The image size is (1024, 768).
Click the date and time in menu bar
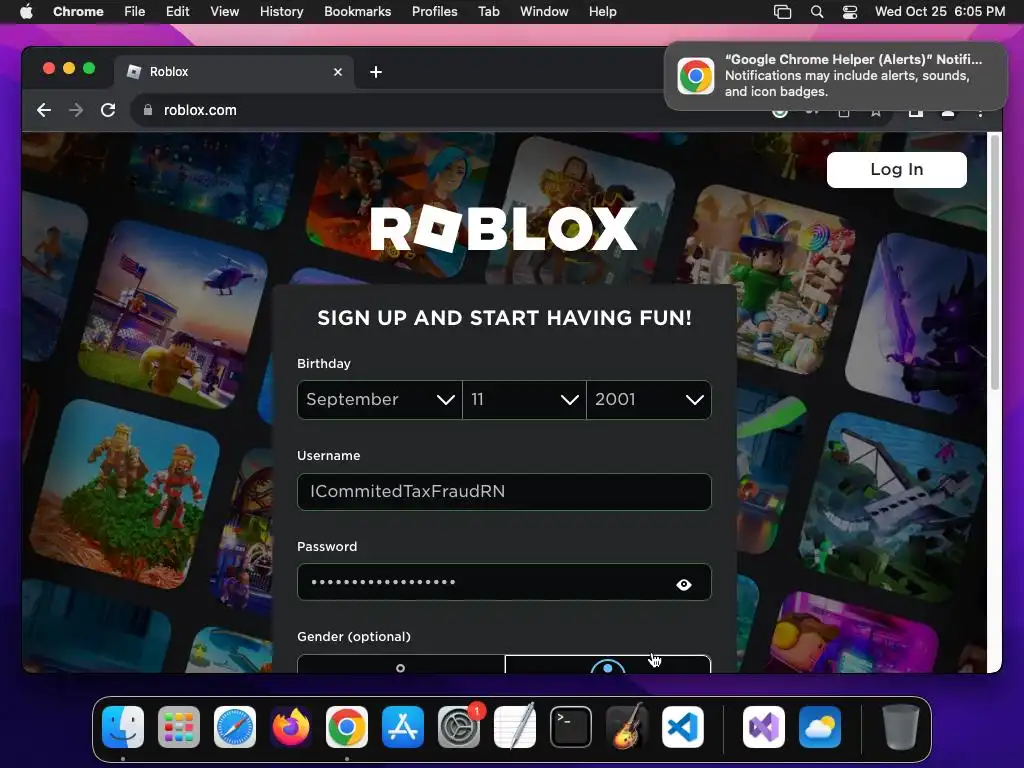(940, 12)
